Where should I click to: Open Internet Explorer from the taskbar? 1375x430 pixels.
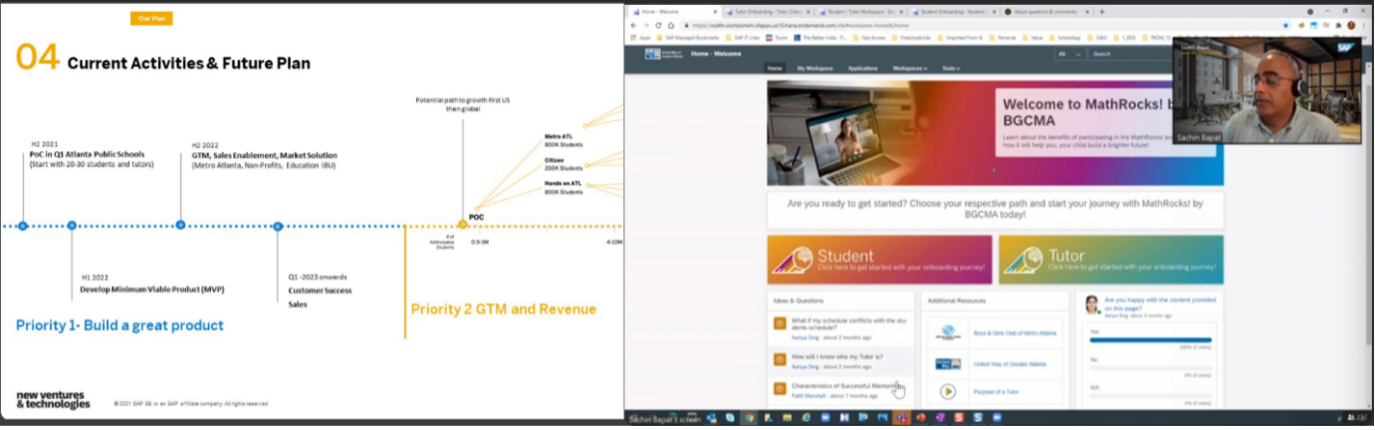point(806,417)
